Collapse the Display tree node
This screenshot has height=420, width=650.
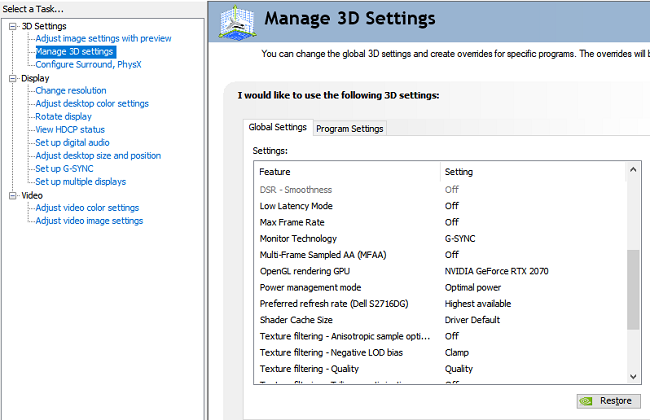pos(13,78)
